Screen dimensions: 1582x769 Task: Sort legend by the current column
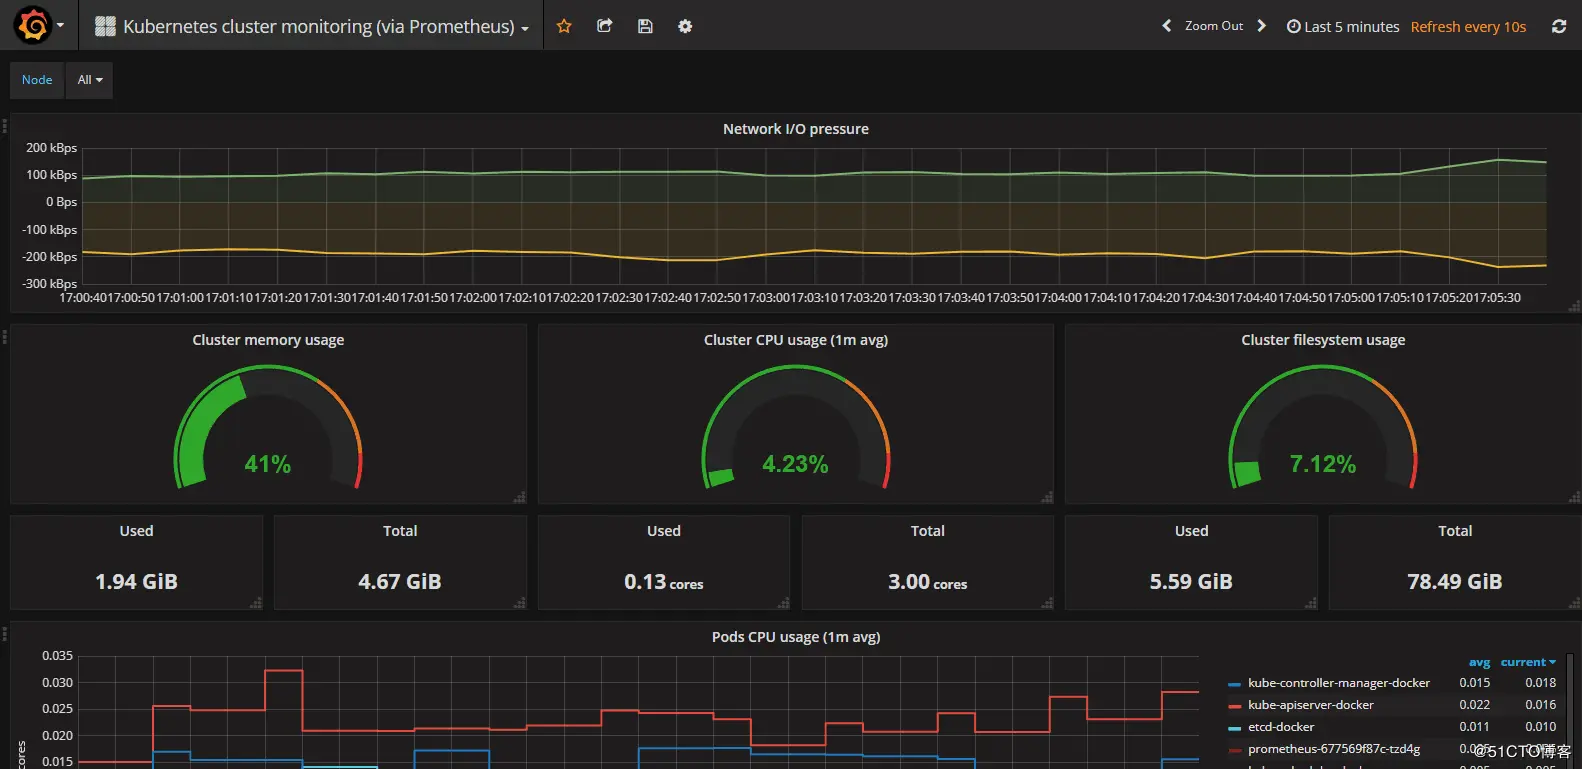click(x=1528, y=662)
